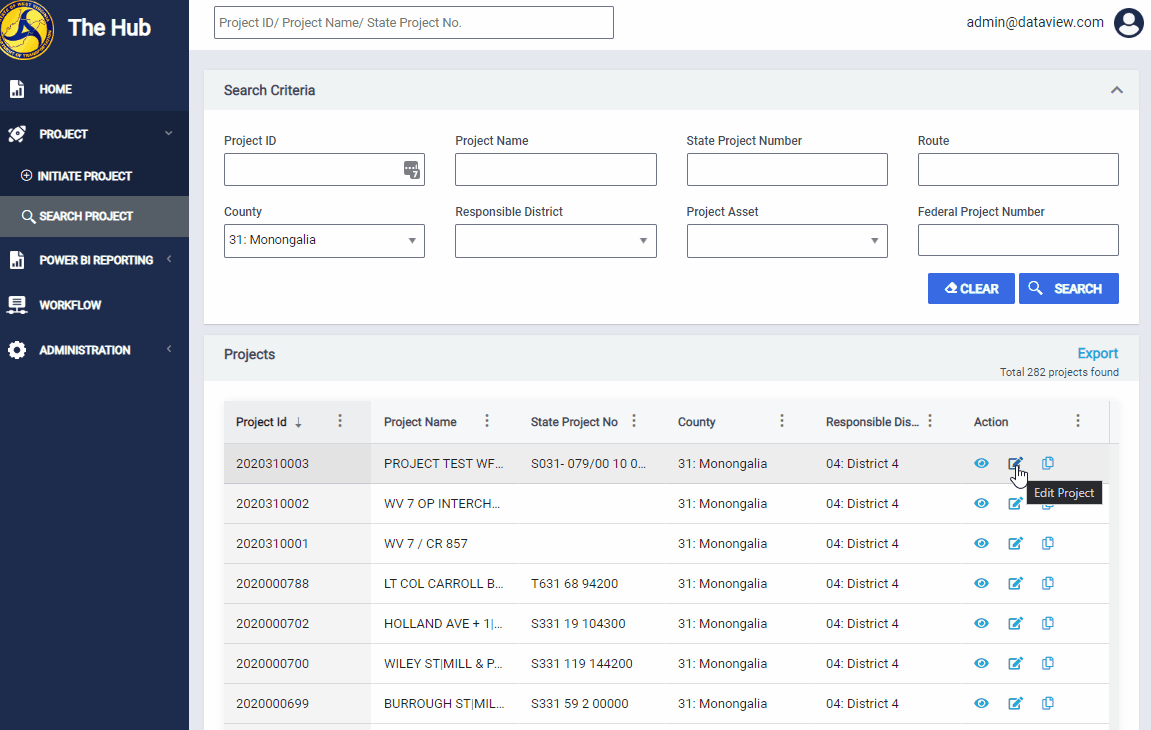Open the Project ID picker icon
The width and height of the screenshot is (1151, 730).
pyautogui.click(x=412, y=170)
